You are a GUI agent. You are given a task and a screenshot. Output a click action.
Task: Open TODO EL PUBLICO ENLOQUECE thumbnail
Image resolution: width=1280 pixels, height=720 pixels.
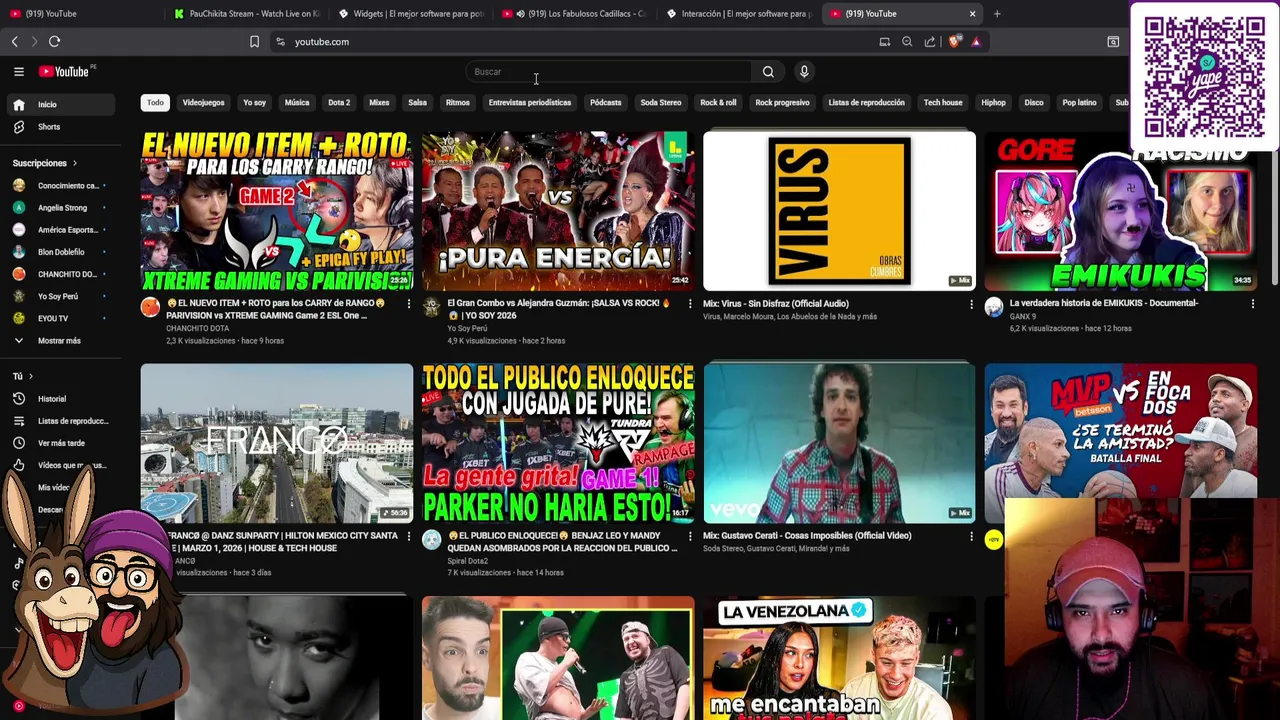coord(558,443)
